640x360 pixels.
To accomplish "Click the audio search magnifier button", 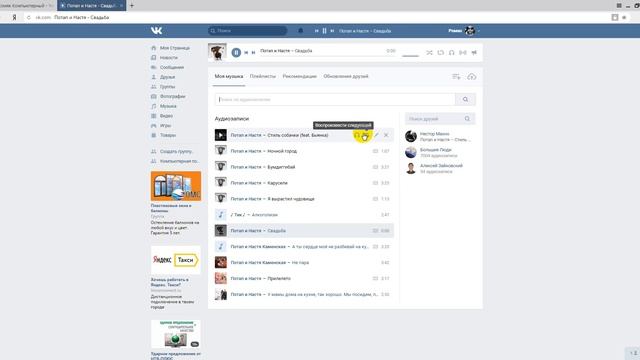I will pos(465,99).
